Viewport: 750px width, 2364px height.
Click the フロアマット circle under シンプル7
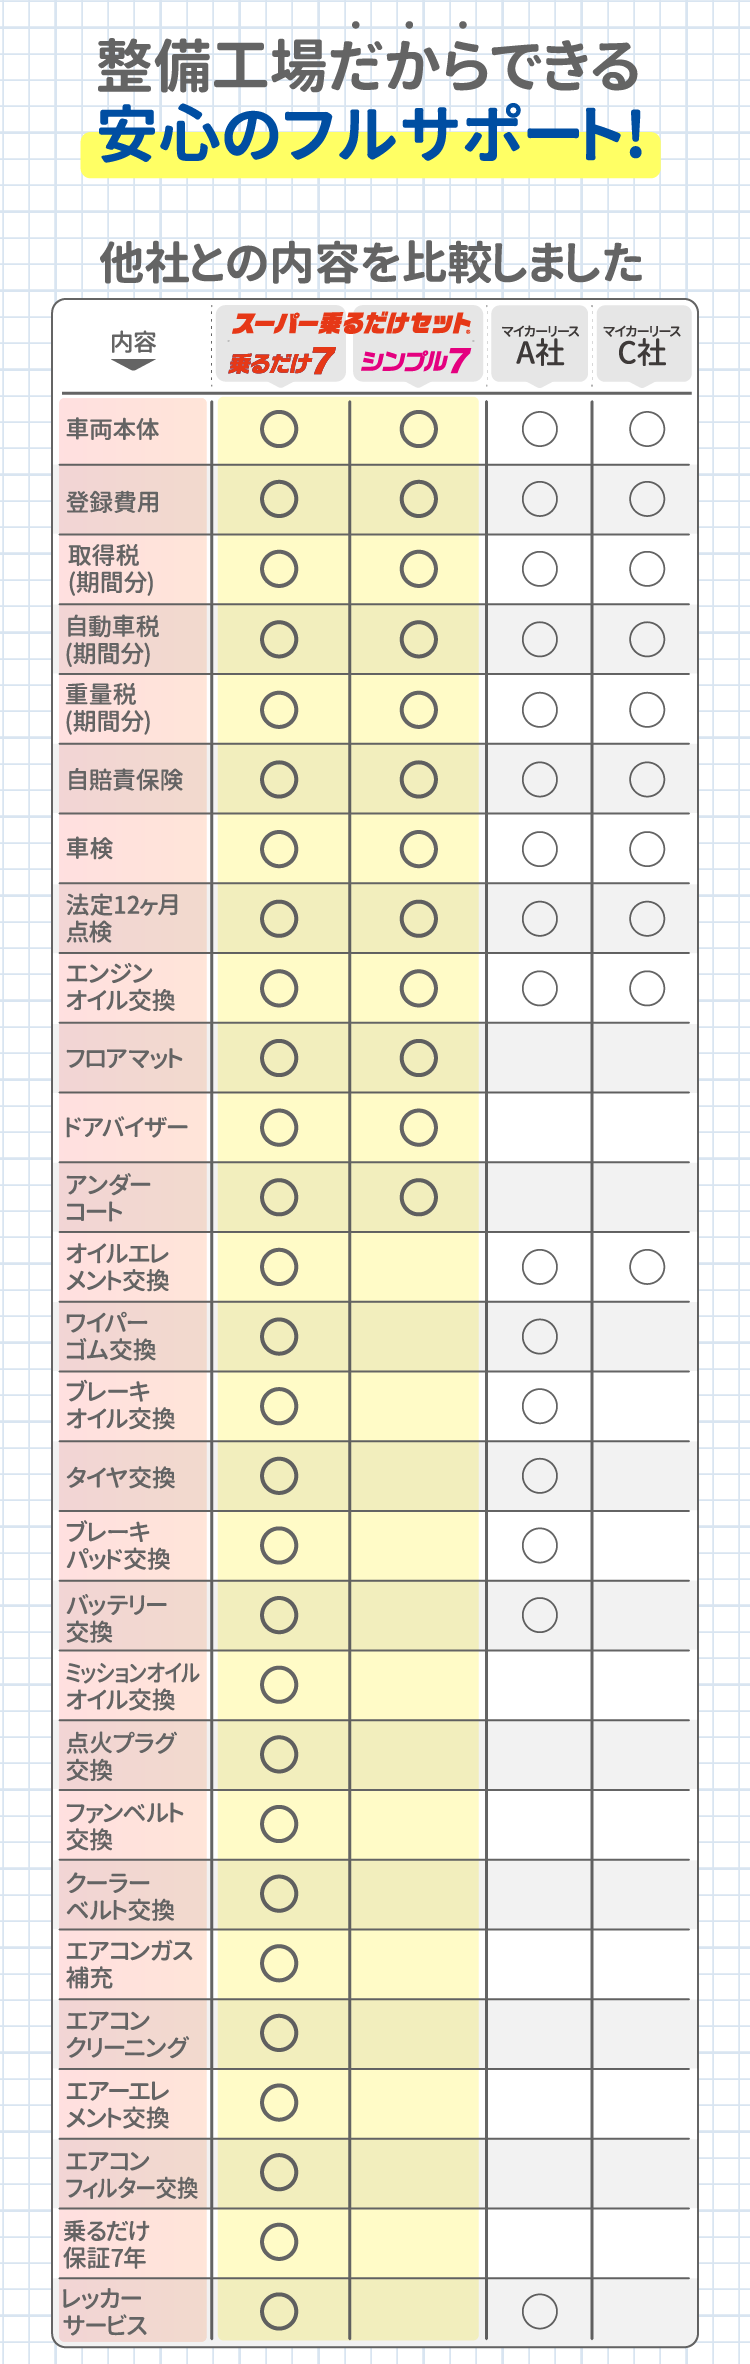418,1058
